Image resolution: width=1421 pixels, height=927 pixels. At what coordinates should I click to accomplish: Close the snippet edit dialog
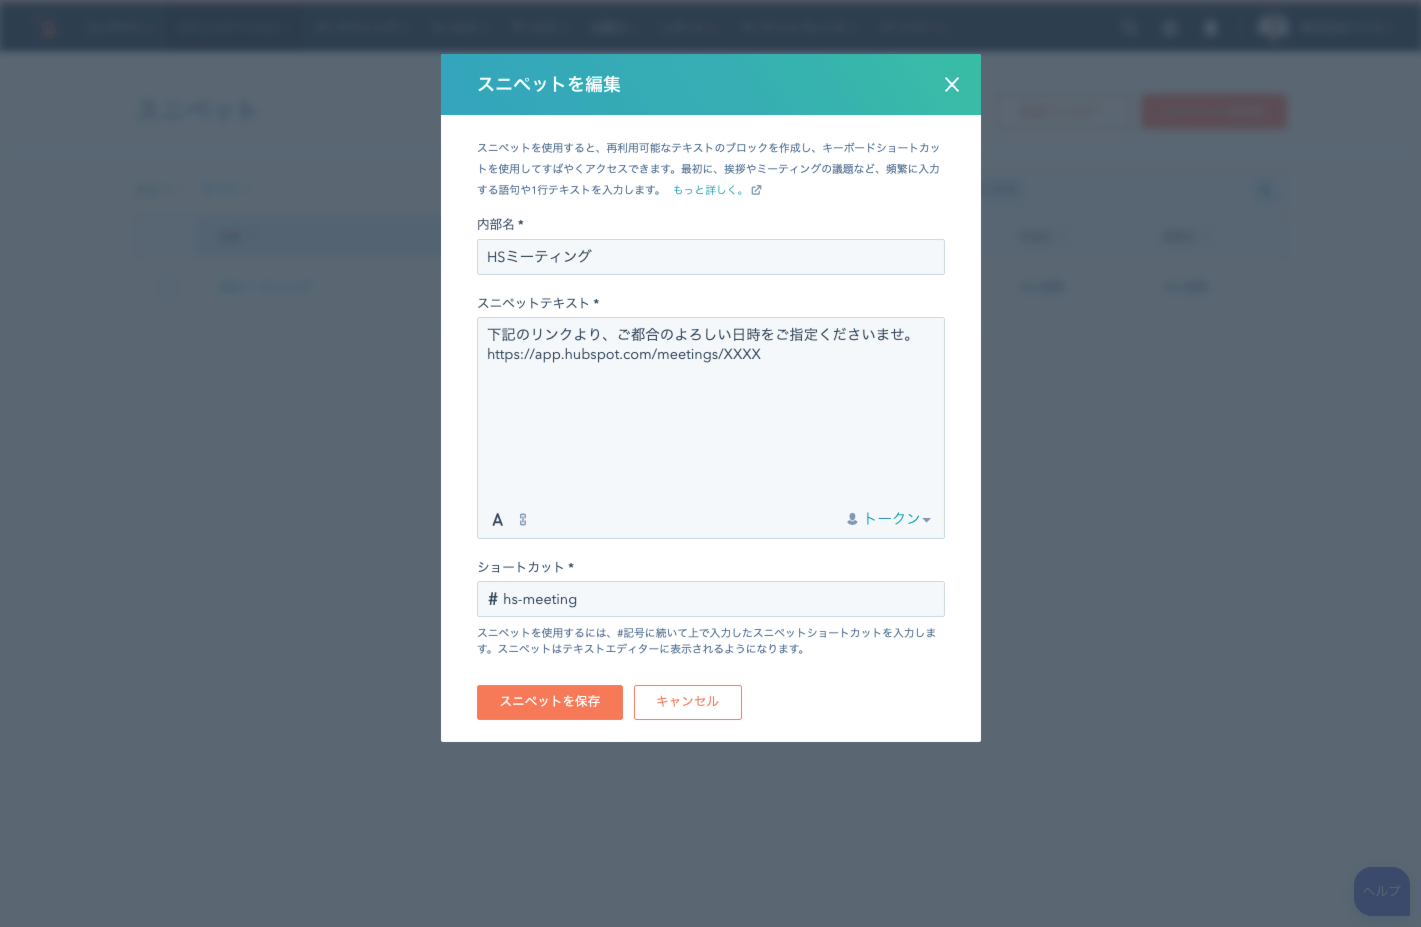tap(951, 85)
